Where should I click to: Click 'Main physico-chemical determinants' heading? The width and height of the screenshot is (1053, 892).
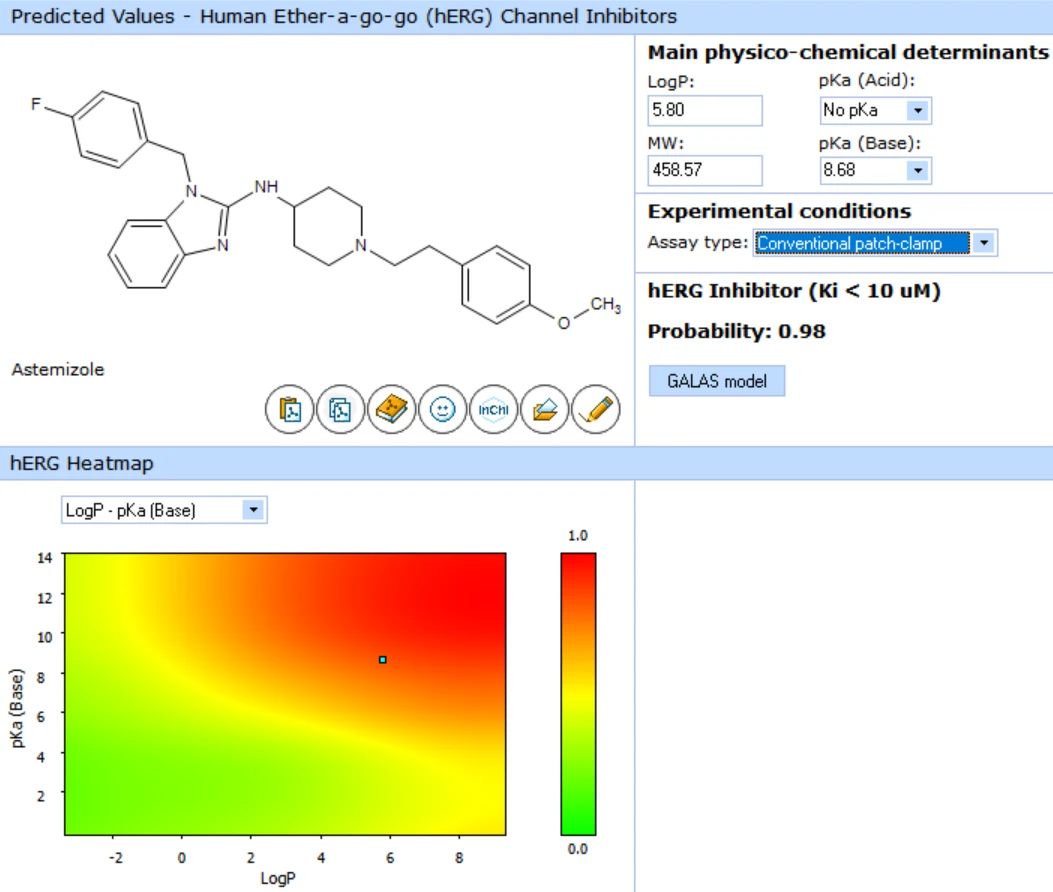[x=848, y=52]
